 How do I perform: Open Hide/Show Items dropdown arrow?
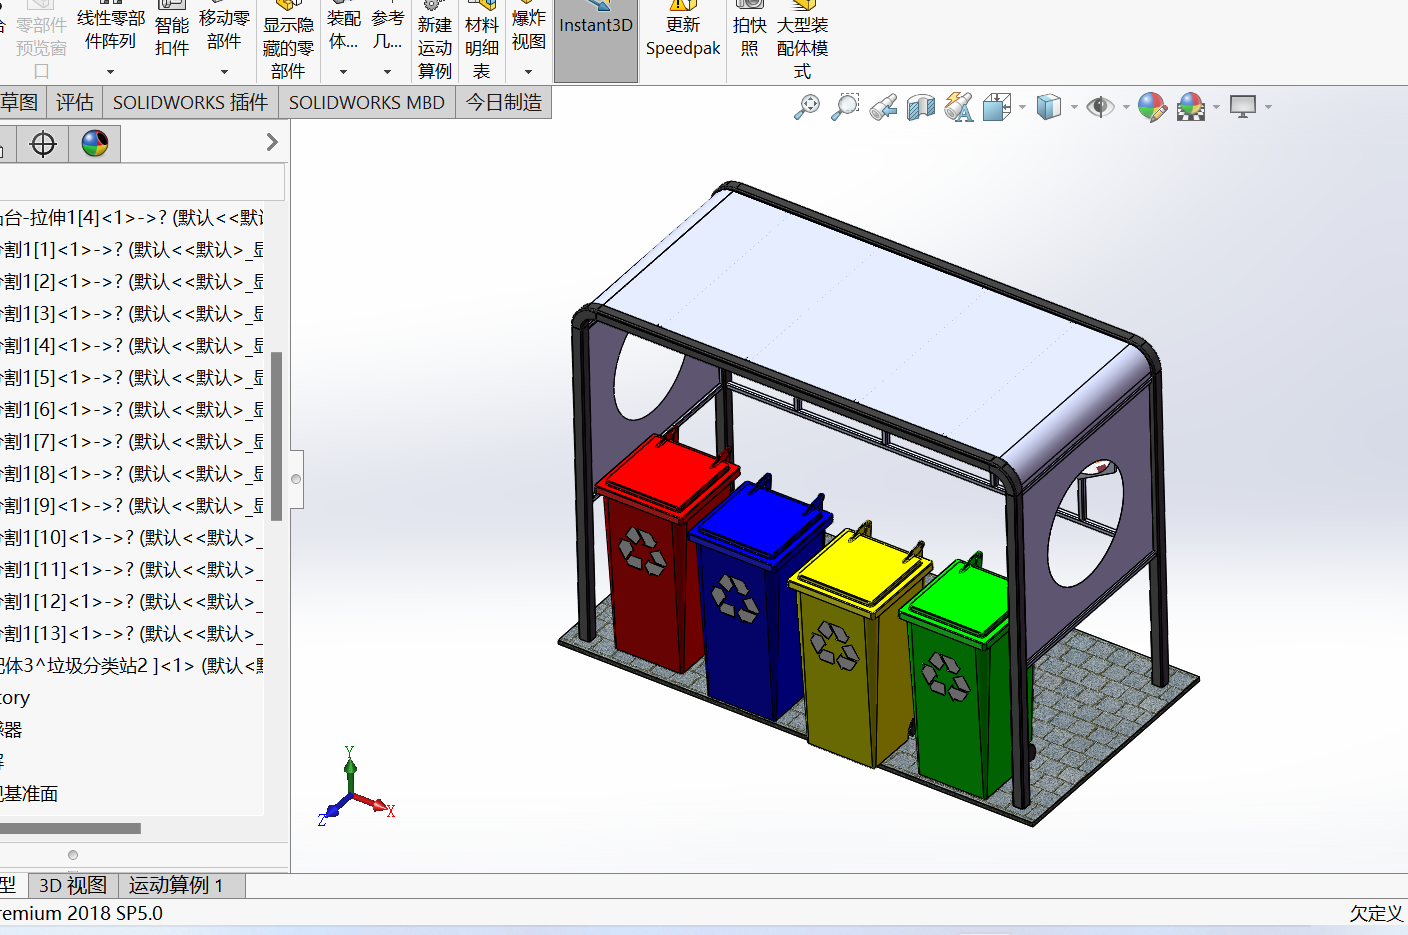1126,107
